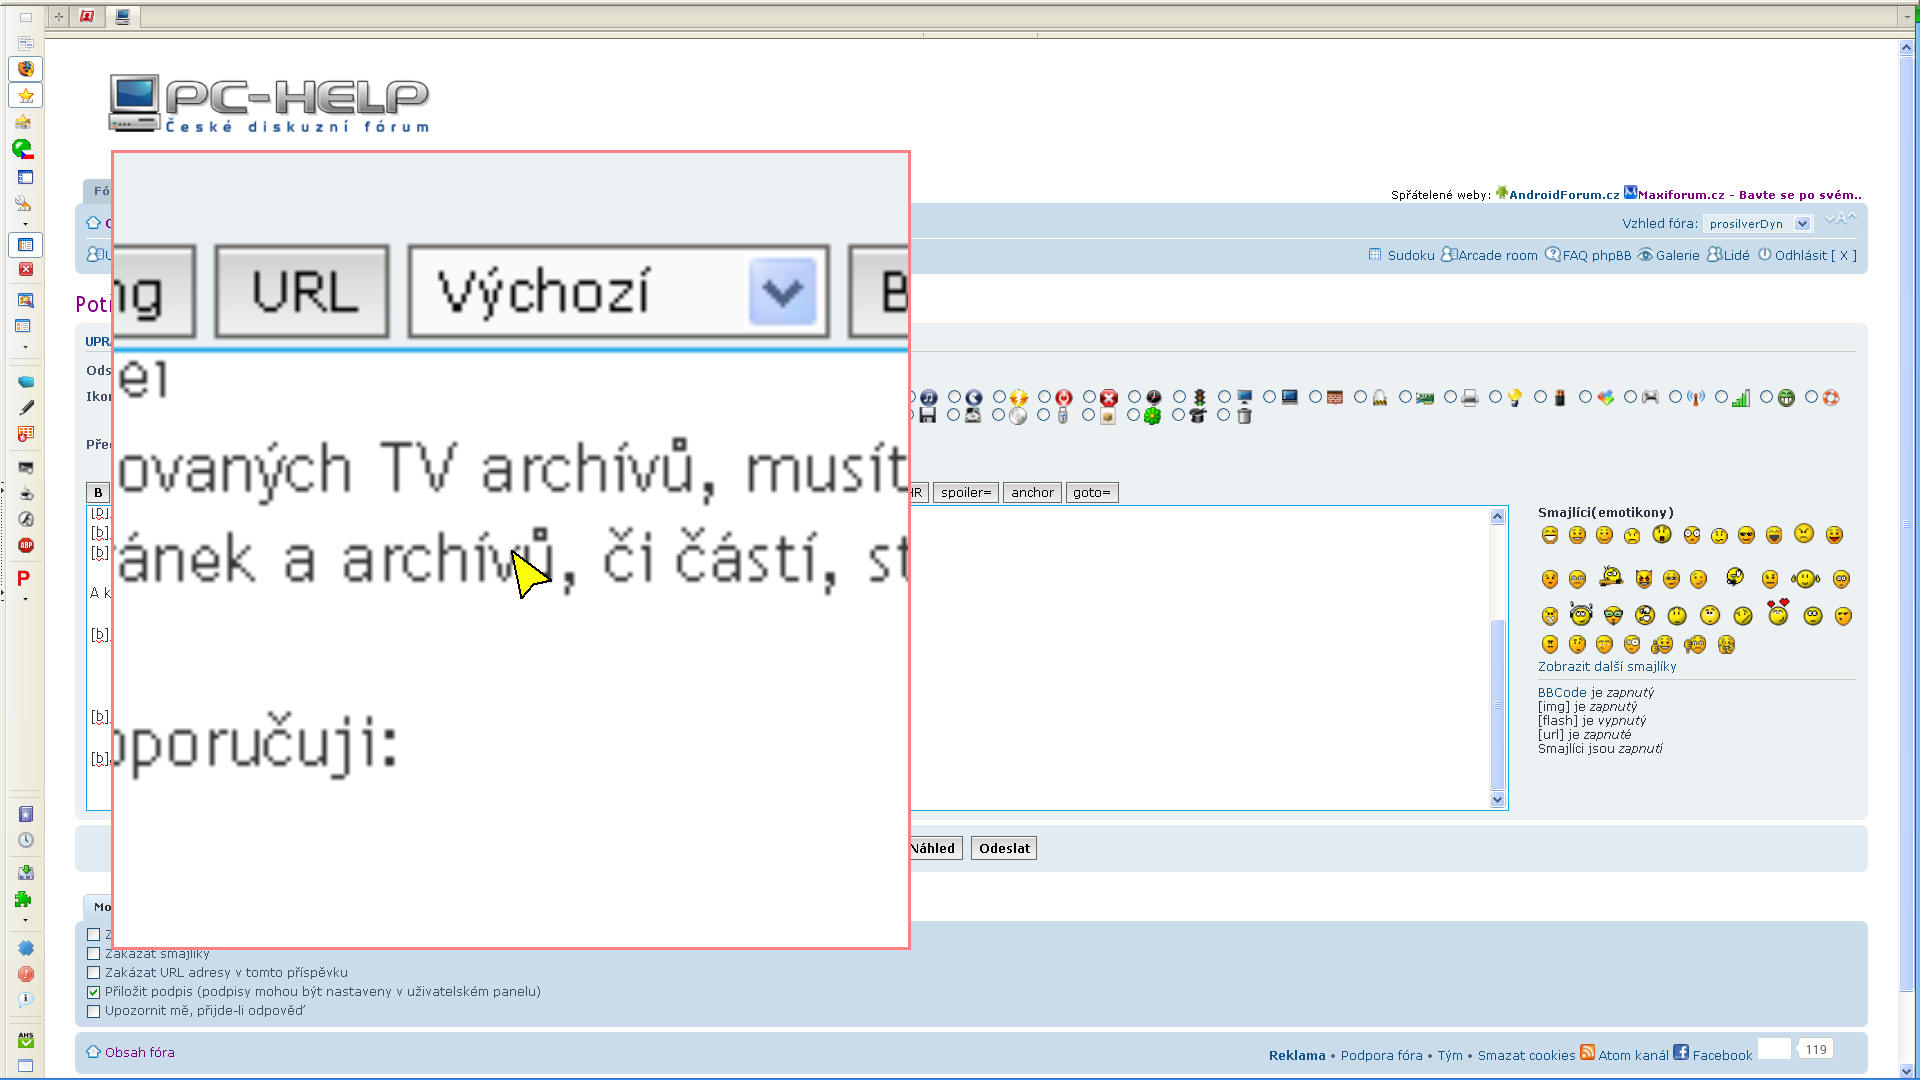Viewport: 1920px width, 1080px height.
Task: Open the Lidé menu link
Action: [x=1736, y=255]
